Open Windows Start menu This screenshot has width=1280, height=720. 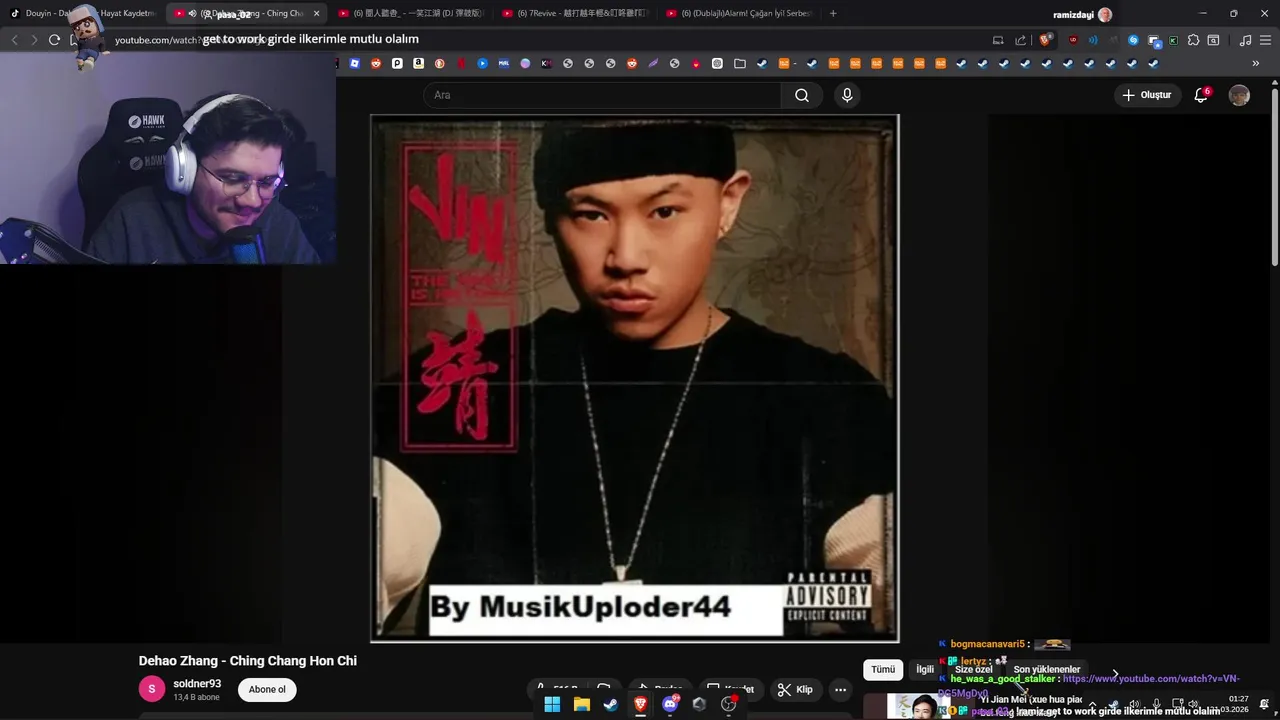point(552,704)
